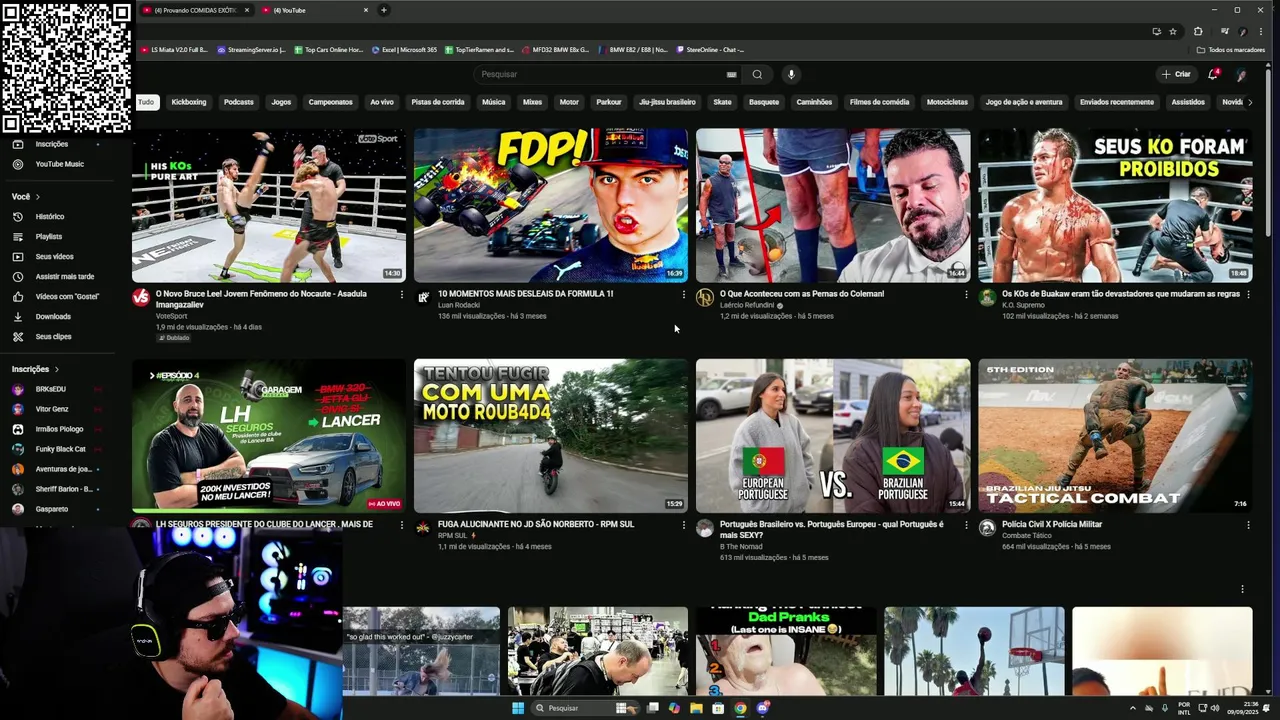Open the VoteSport channel avatar
Viewport: 1280px width, 720px height.
pyautogui.click(x=140, y=298)
